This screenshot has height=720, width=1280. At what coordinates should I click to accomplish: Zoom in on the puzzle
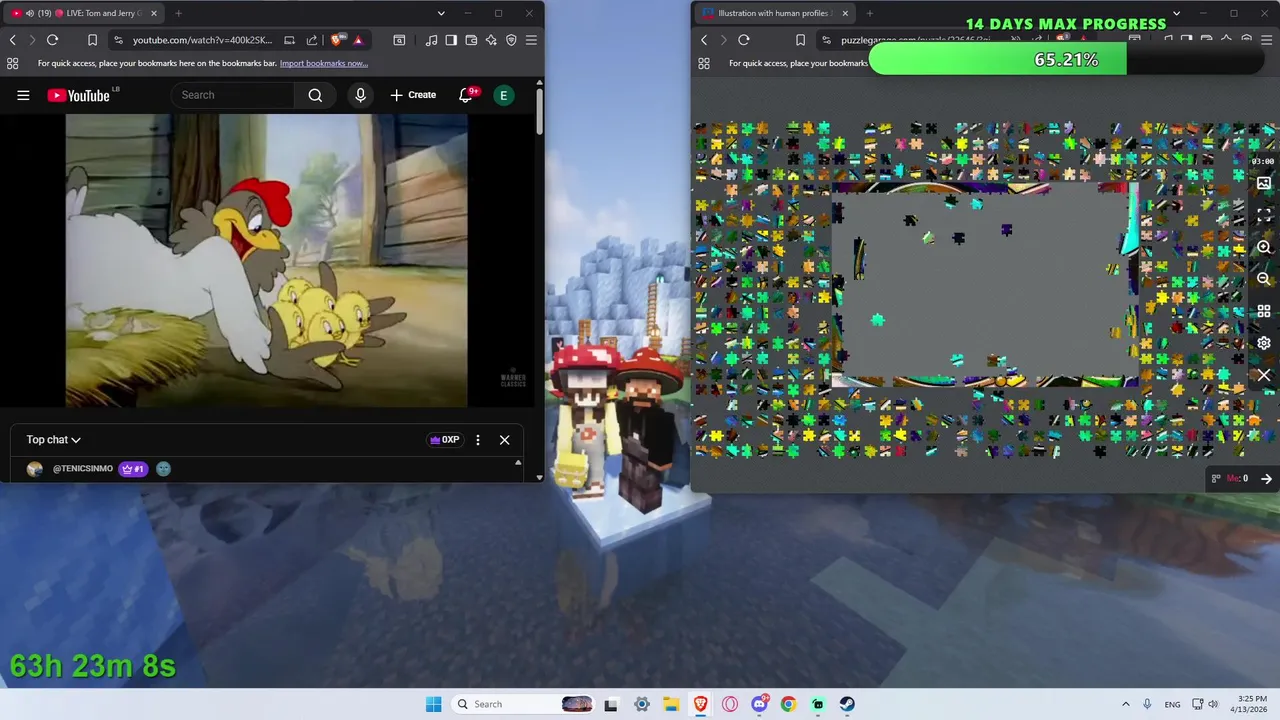coord(1264,247)
